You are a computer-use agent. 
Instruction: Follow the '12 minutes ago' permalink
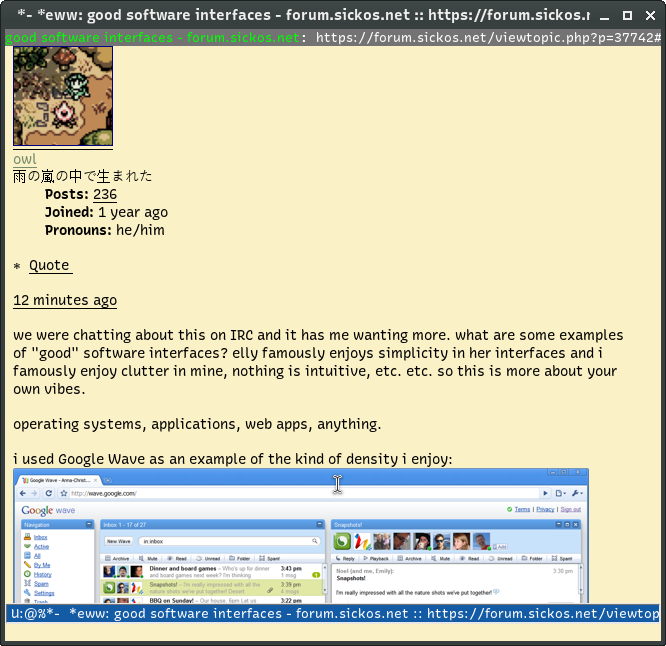[65, 300]
